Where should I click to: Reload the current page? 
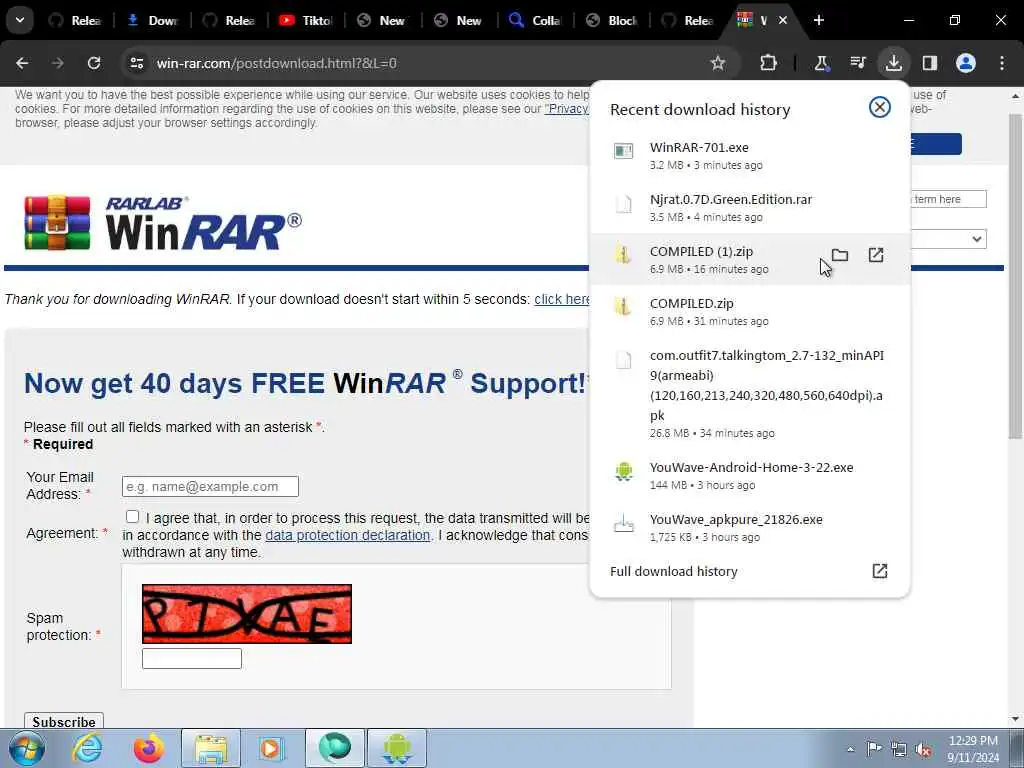[x=94, y=63]
